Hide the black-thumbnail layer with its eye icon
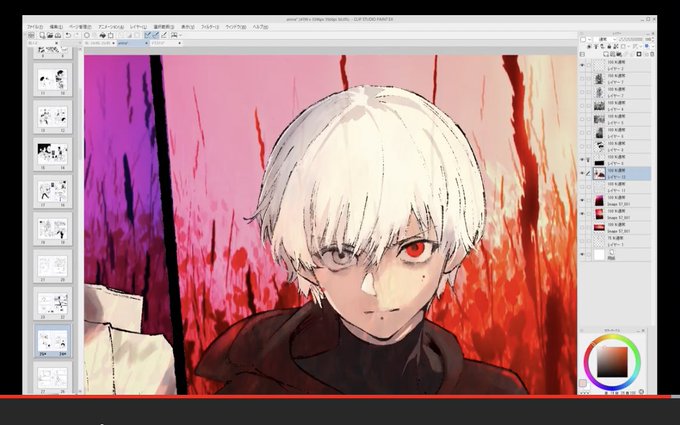The height and width of the screenshot is (425, 680). pos(582,160)
